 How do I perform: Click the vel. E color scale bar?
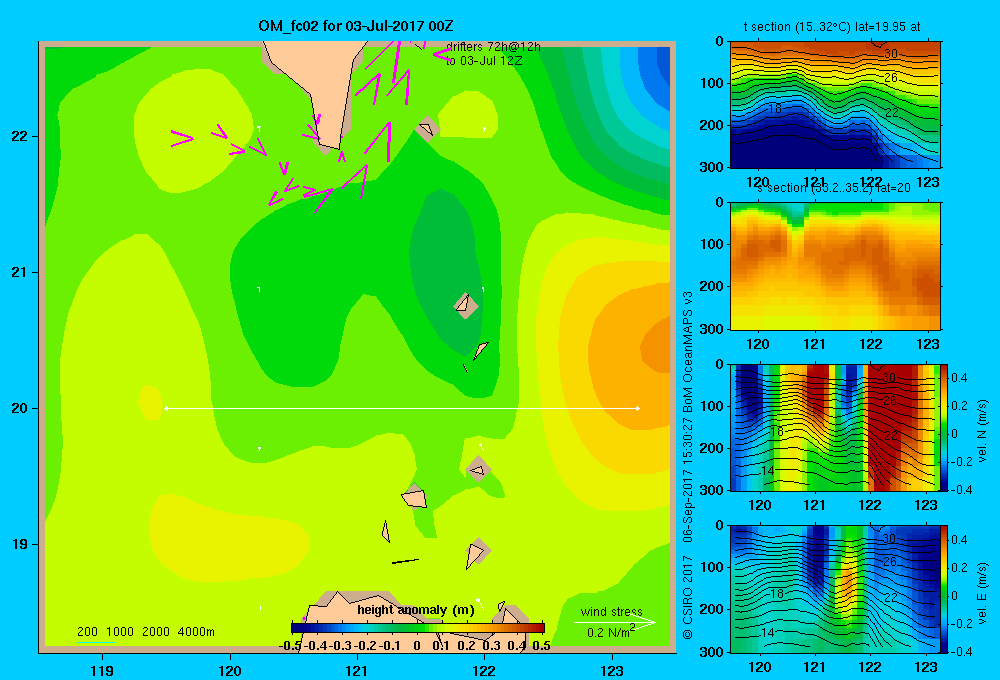pyautogui.click(x=945, y=589)
